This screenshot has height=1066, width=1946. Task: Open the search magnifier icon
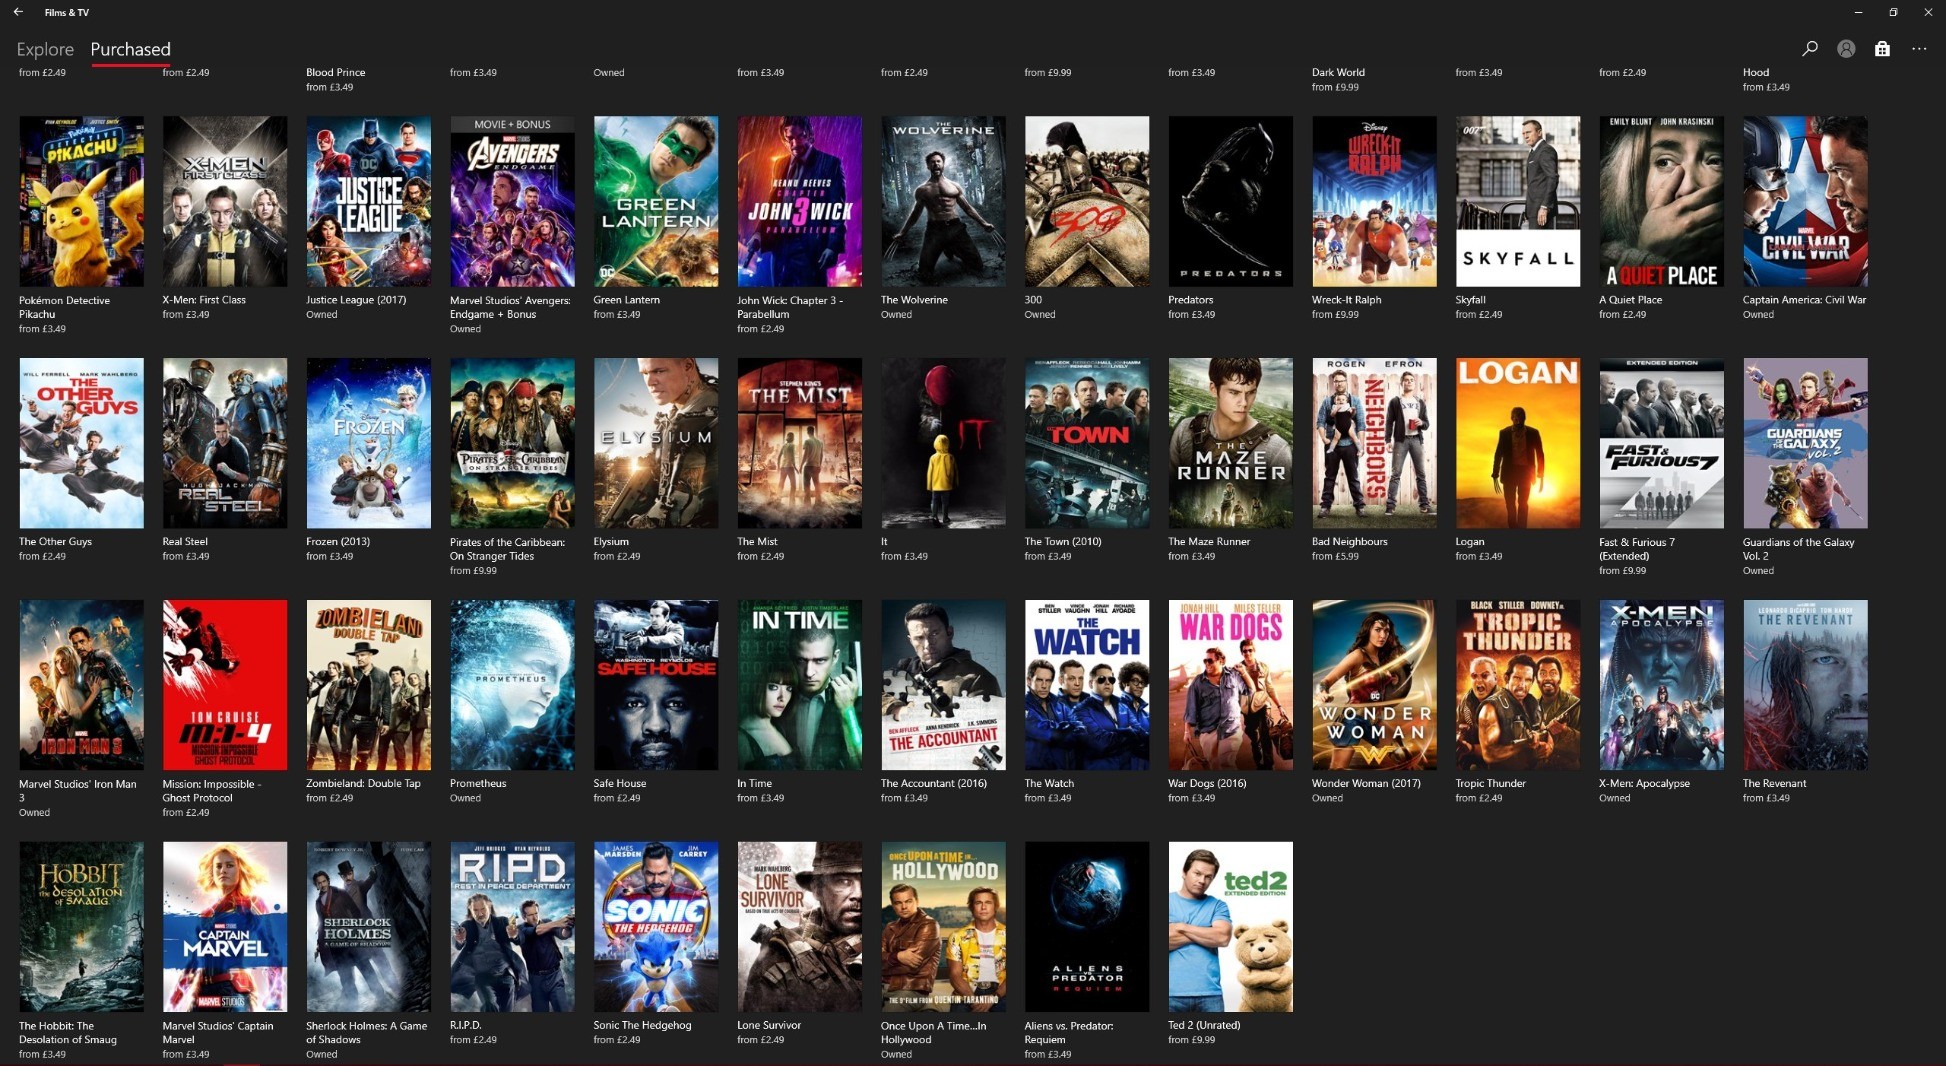1809,48
